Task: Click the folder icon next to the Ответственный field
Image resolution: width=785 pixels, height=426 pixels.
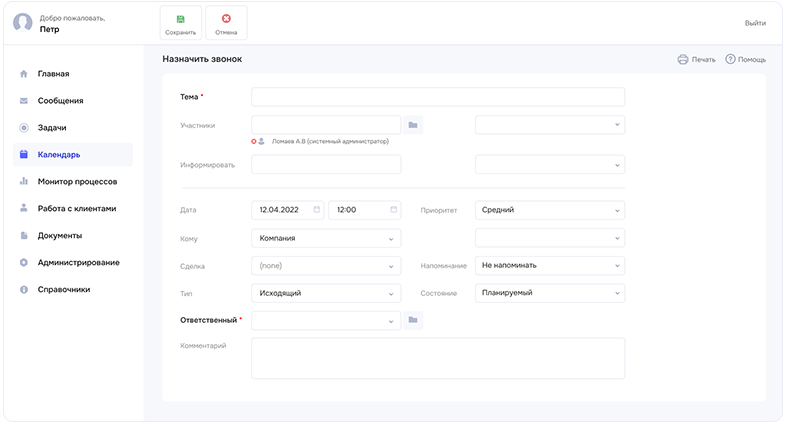Action: 414,320
